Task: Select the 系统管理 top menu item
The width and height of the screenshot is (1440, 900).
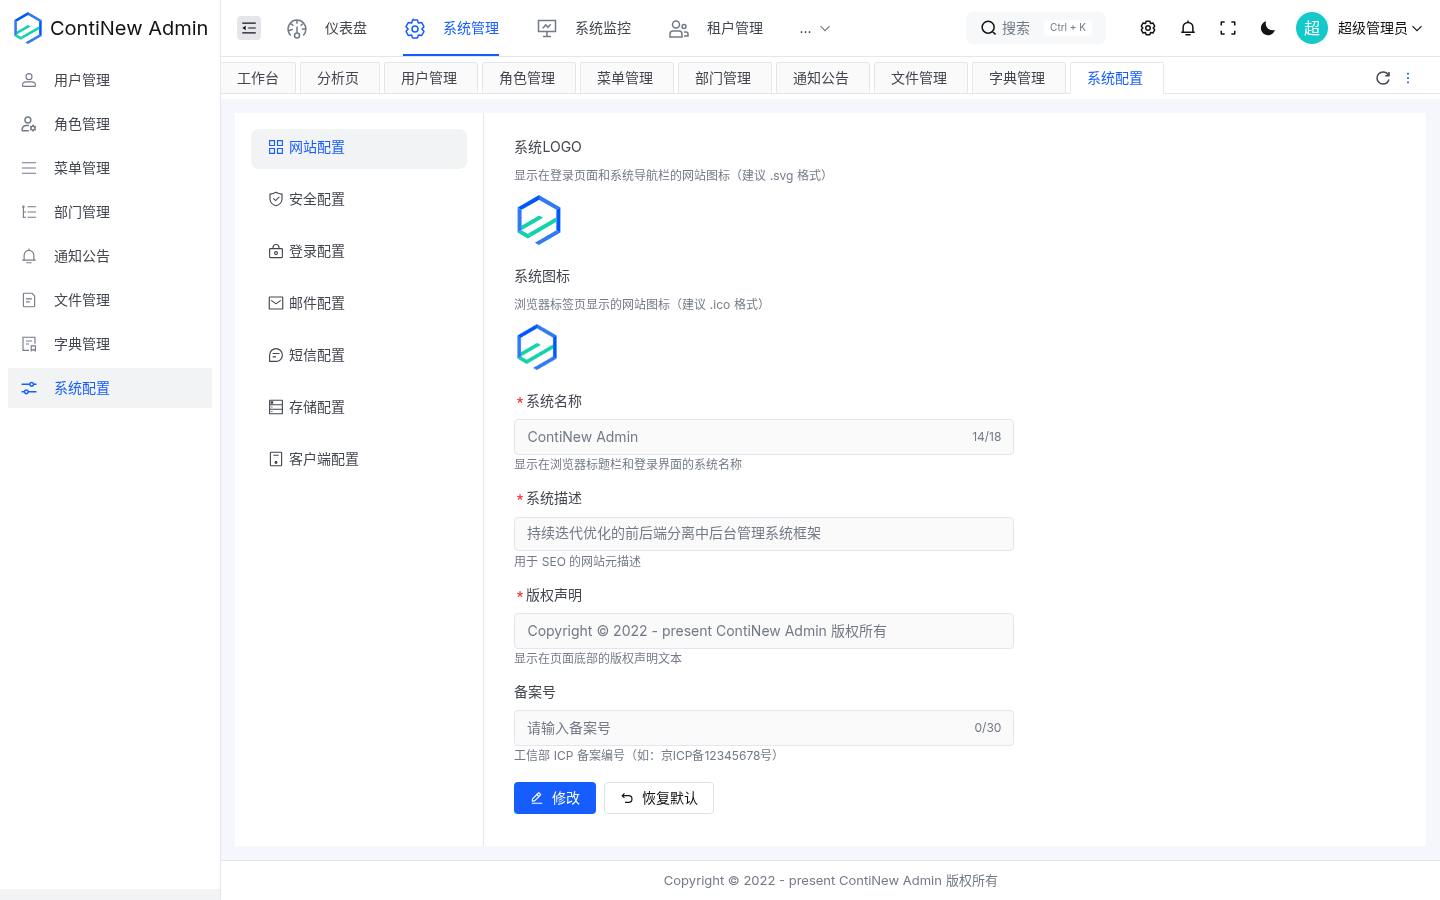Action: [452, 28]
